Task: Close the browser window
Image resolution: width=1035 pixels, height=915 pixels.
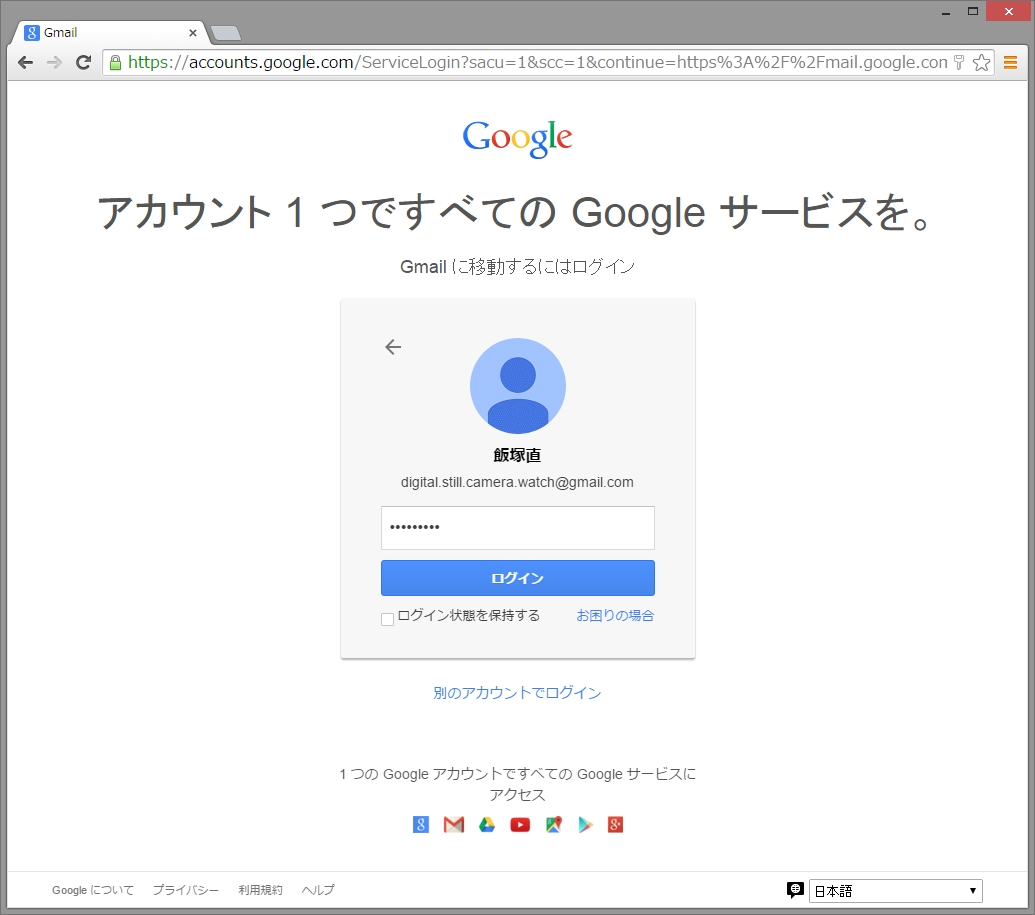Action: pyautogui.click(x=1009, y=11)
